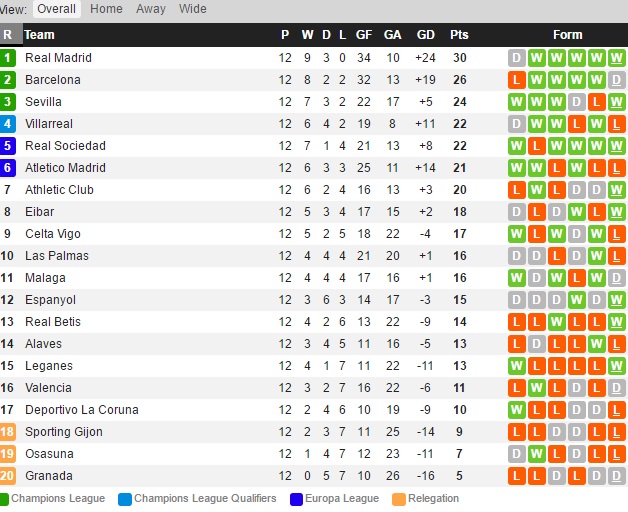Click Espanyol's latest win form icon
The image size is (628, 512).
[x=616, y=300]
